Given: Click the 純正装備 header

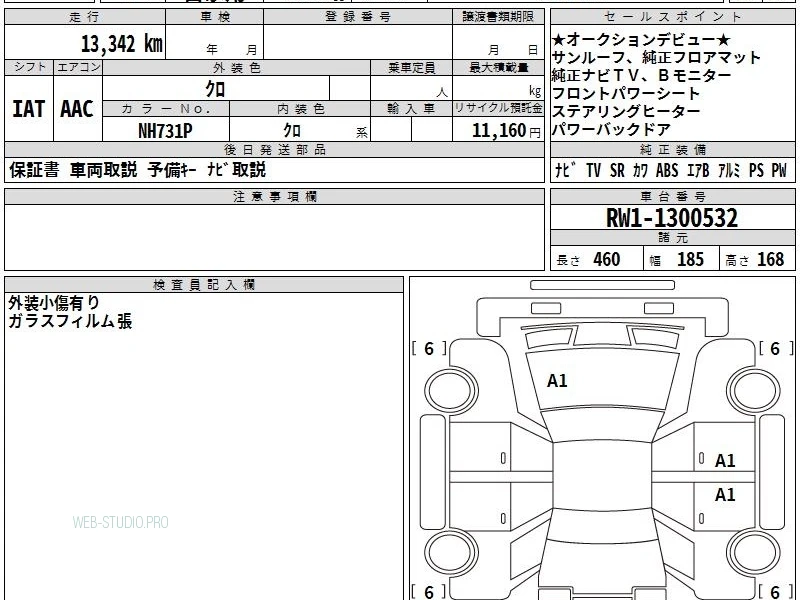Looking at the screenshot, I should (673, 150).
